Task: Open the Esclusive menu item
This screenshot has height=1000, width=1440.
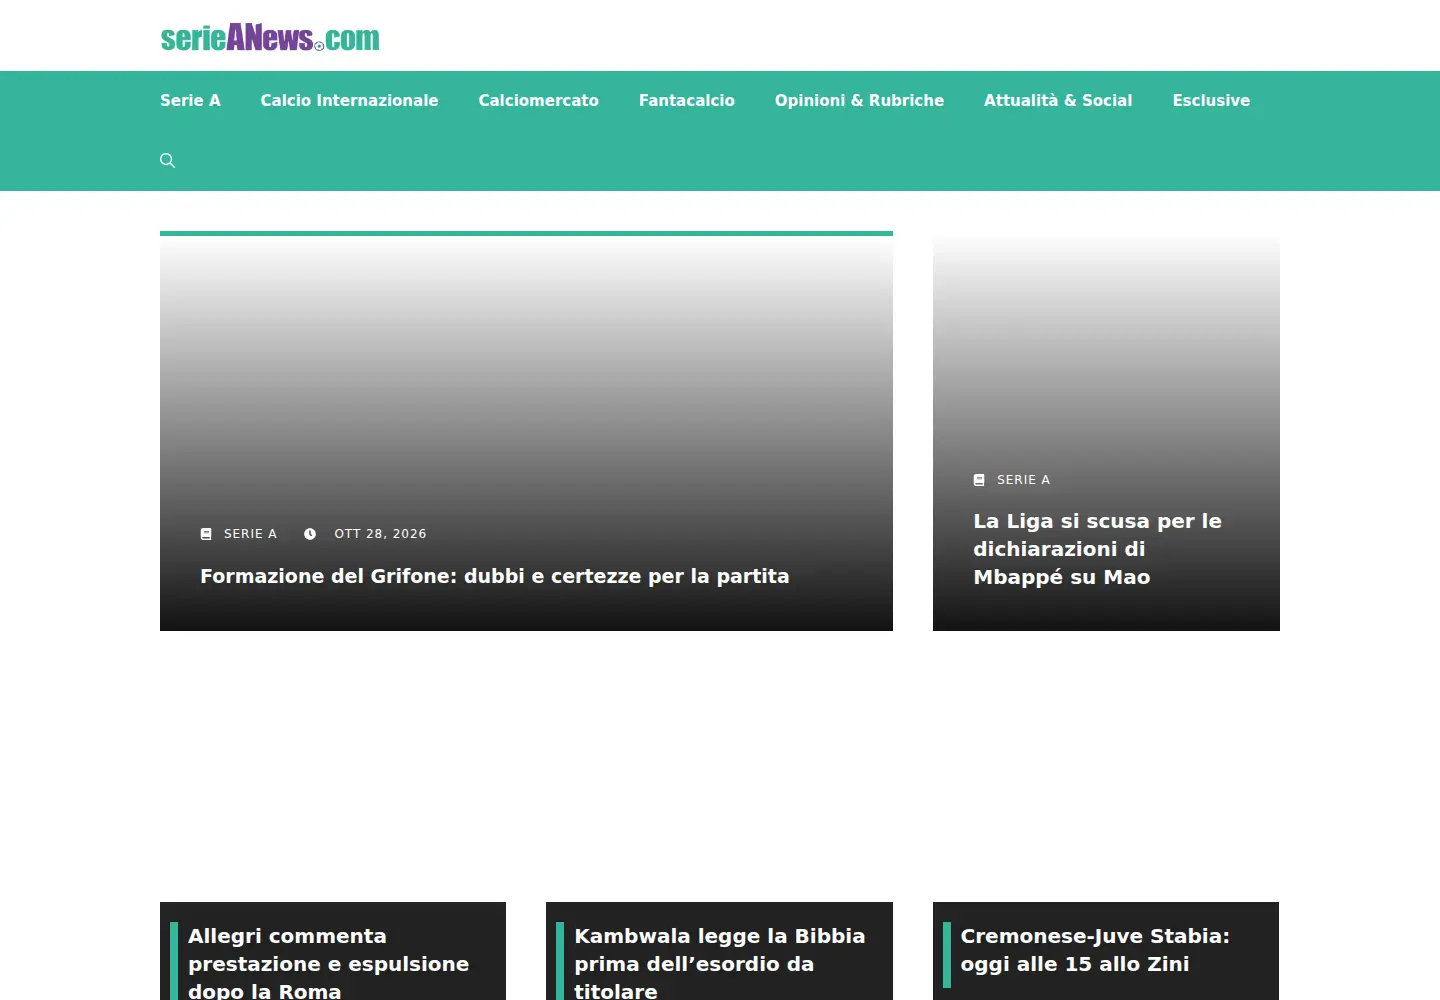Action: coord(1211,100)
